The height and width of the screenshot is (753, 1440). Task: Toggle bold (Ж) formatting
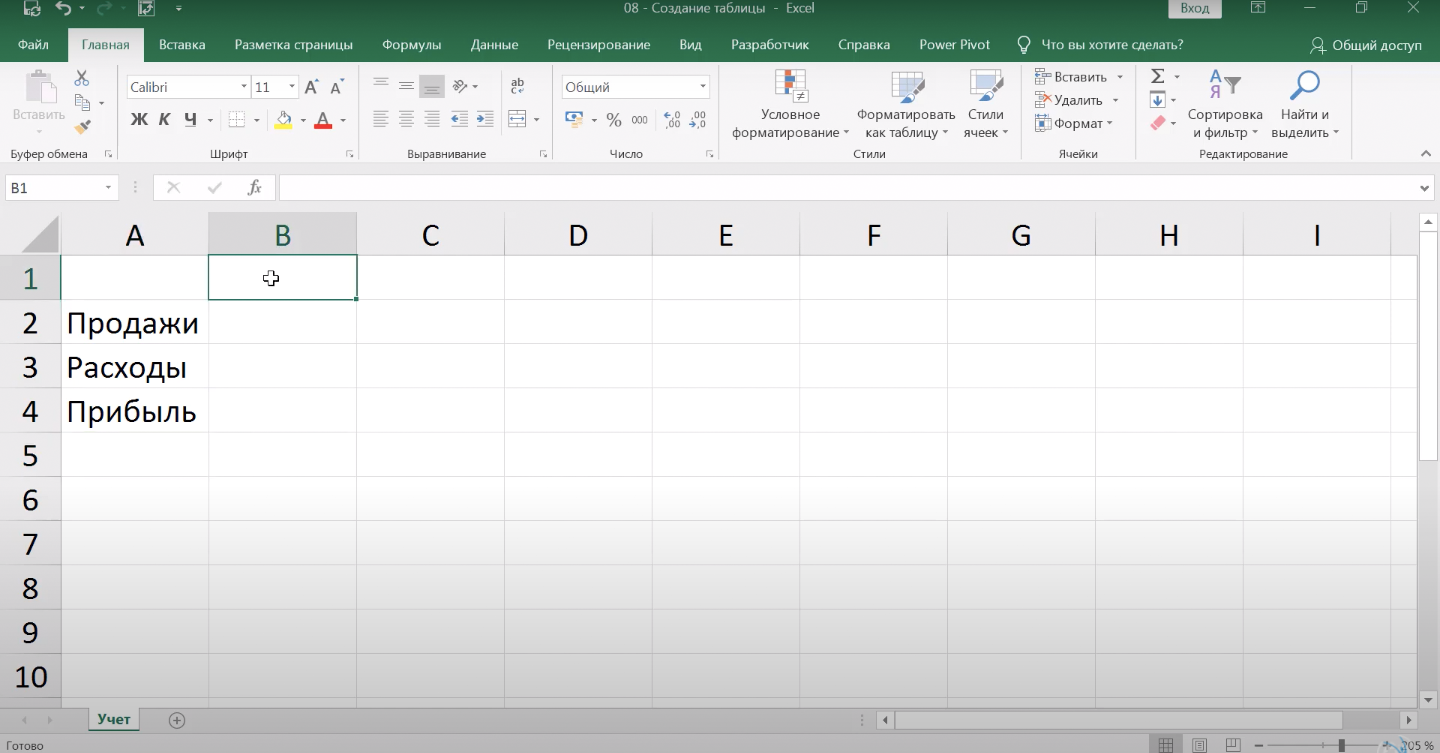[x=139, y=120]
